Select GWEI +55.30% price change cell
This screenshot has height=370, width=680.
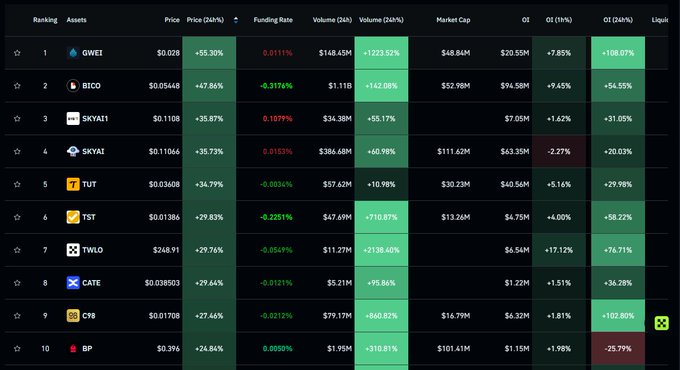209,53
